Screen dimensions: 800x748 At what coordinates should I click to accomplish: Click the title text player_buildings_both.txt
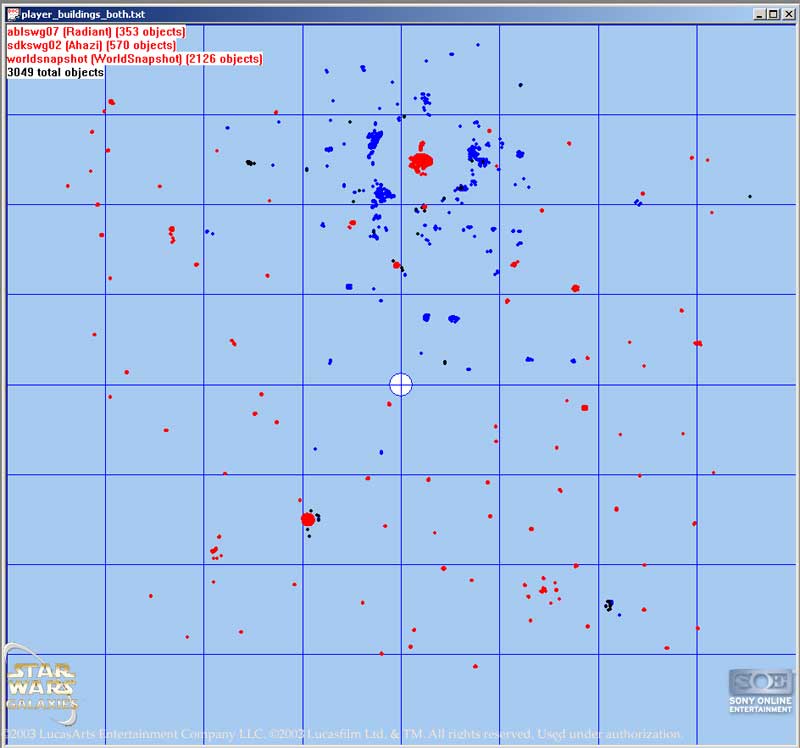pos(83,14)
